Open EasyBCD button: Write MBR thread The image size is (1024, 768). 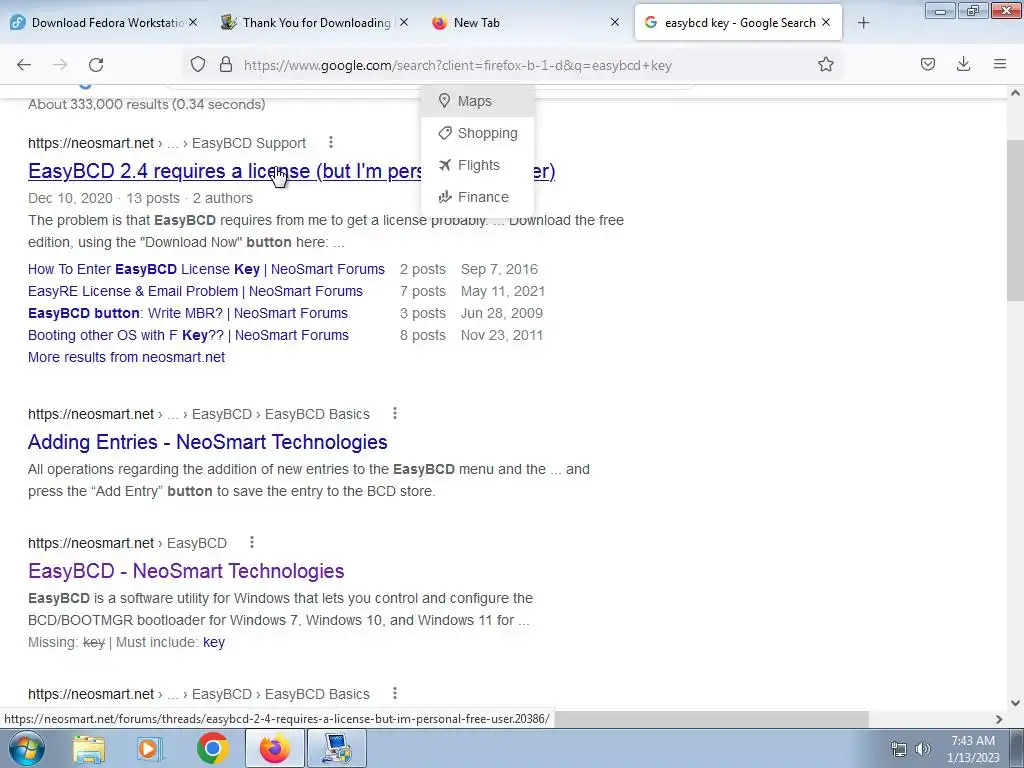coord(188,313)
